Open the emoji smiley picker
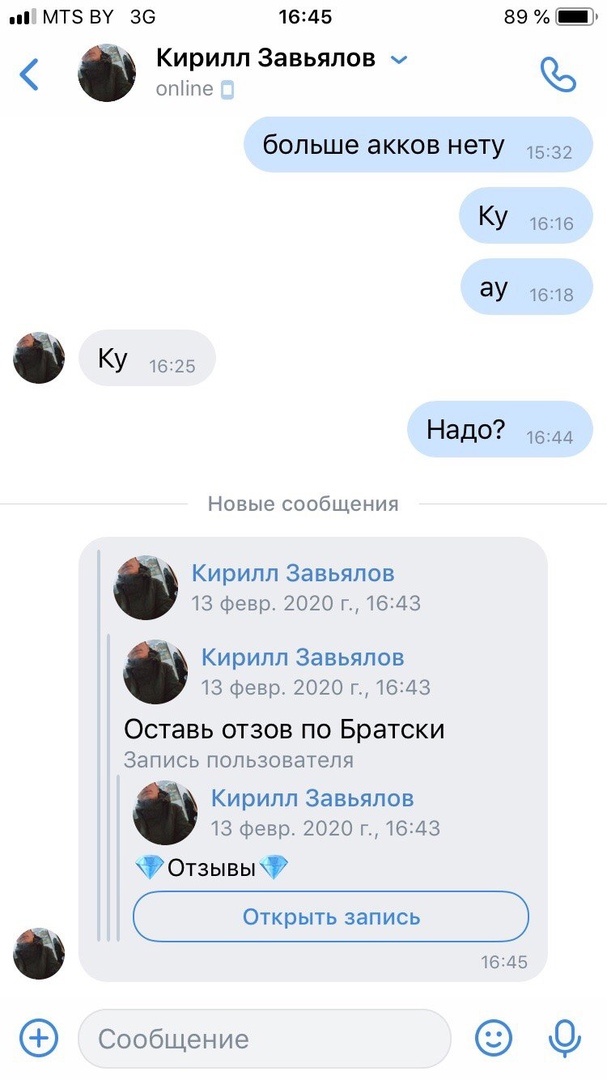 (x=494, y=1037)
